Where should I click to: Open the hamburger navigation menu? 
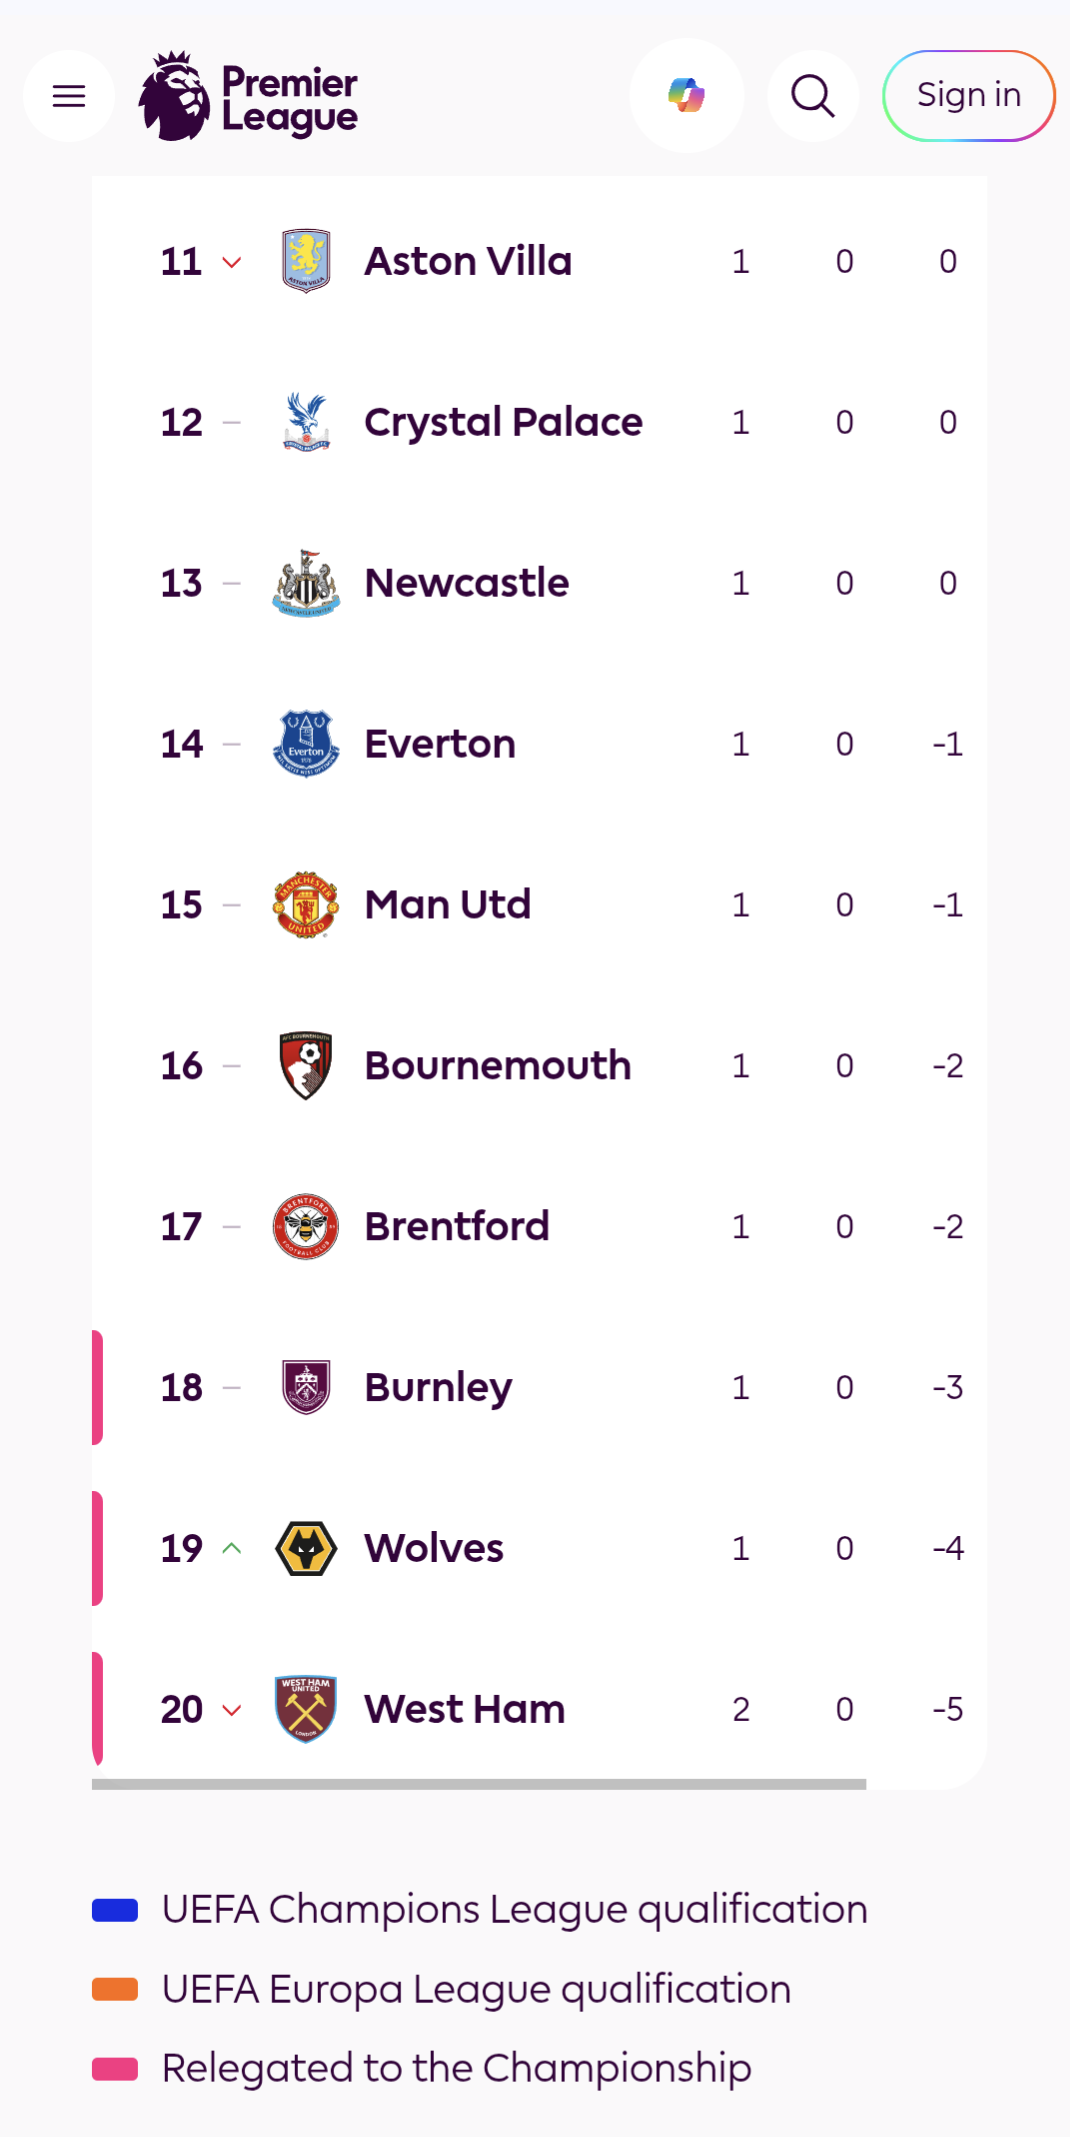68,96
